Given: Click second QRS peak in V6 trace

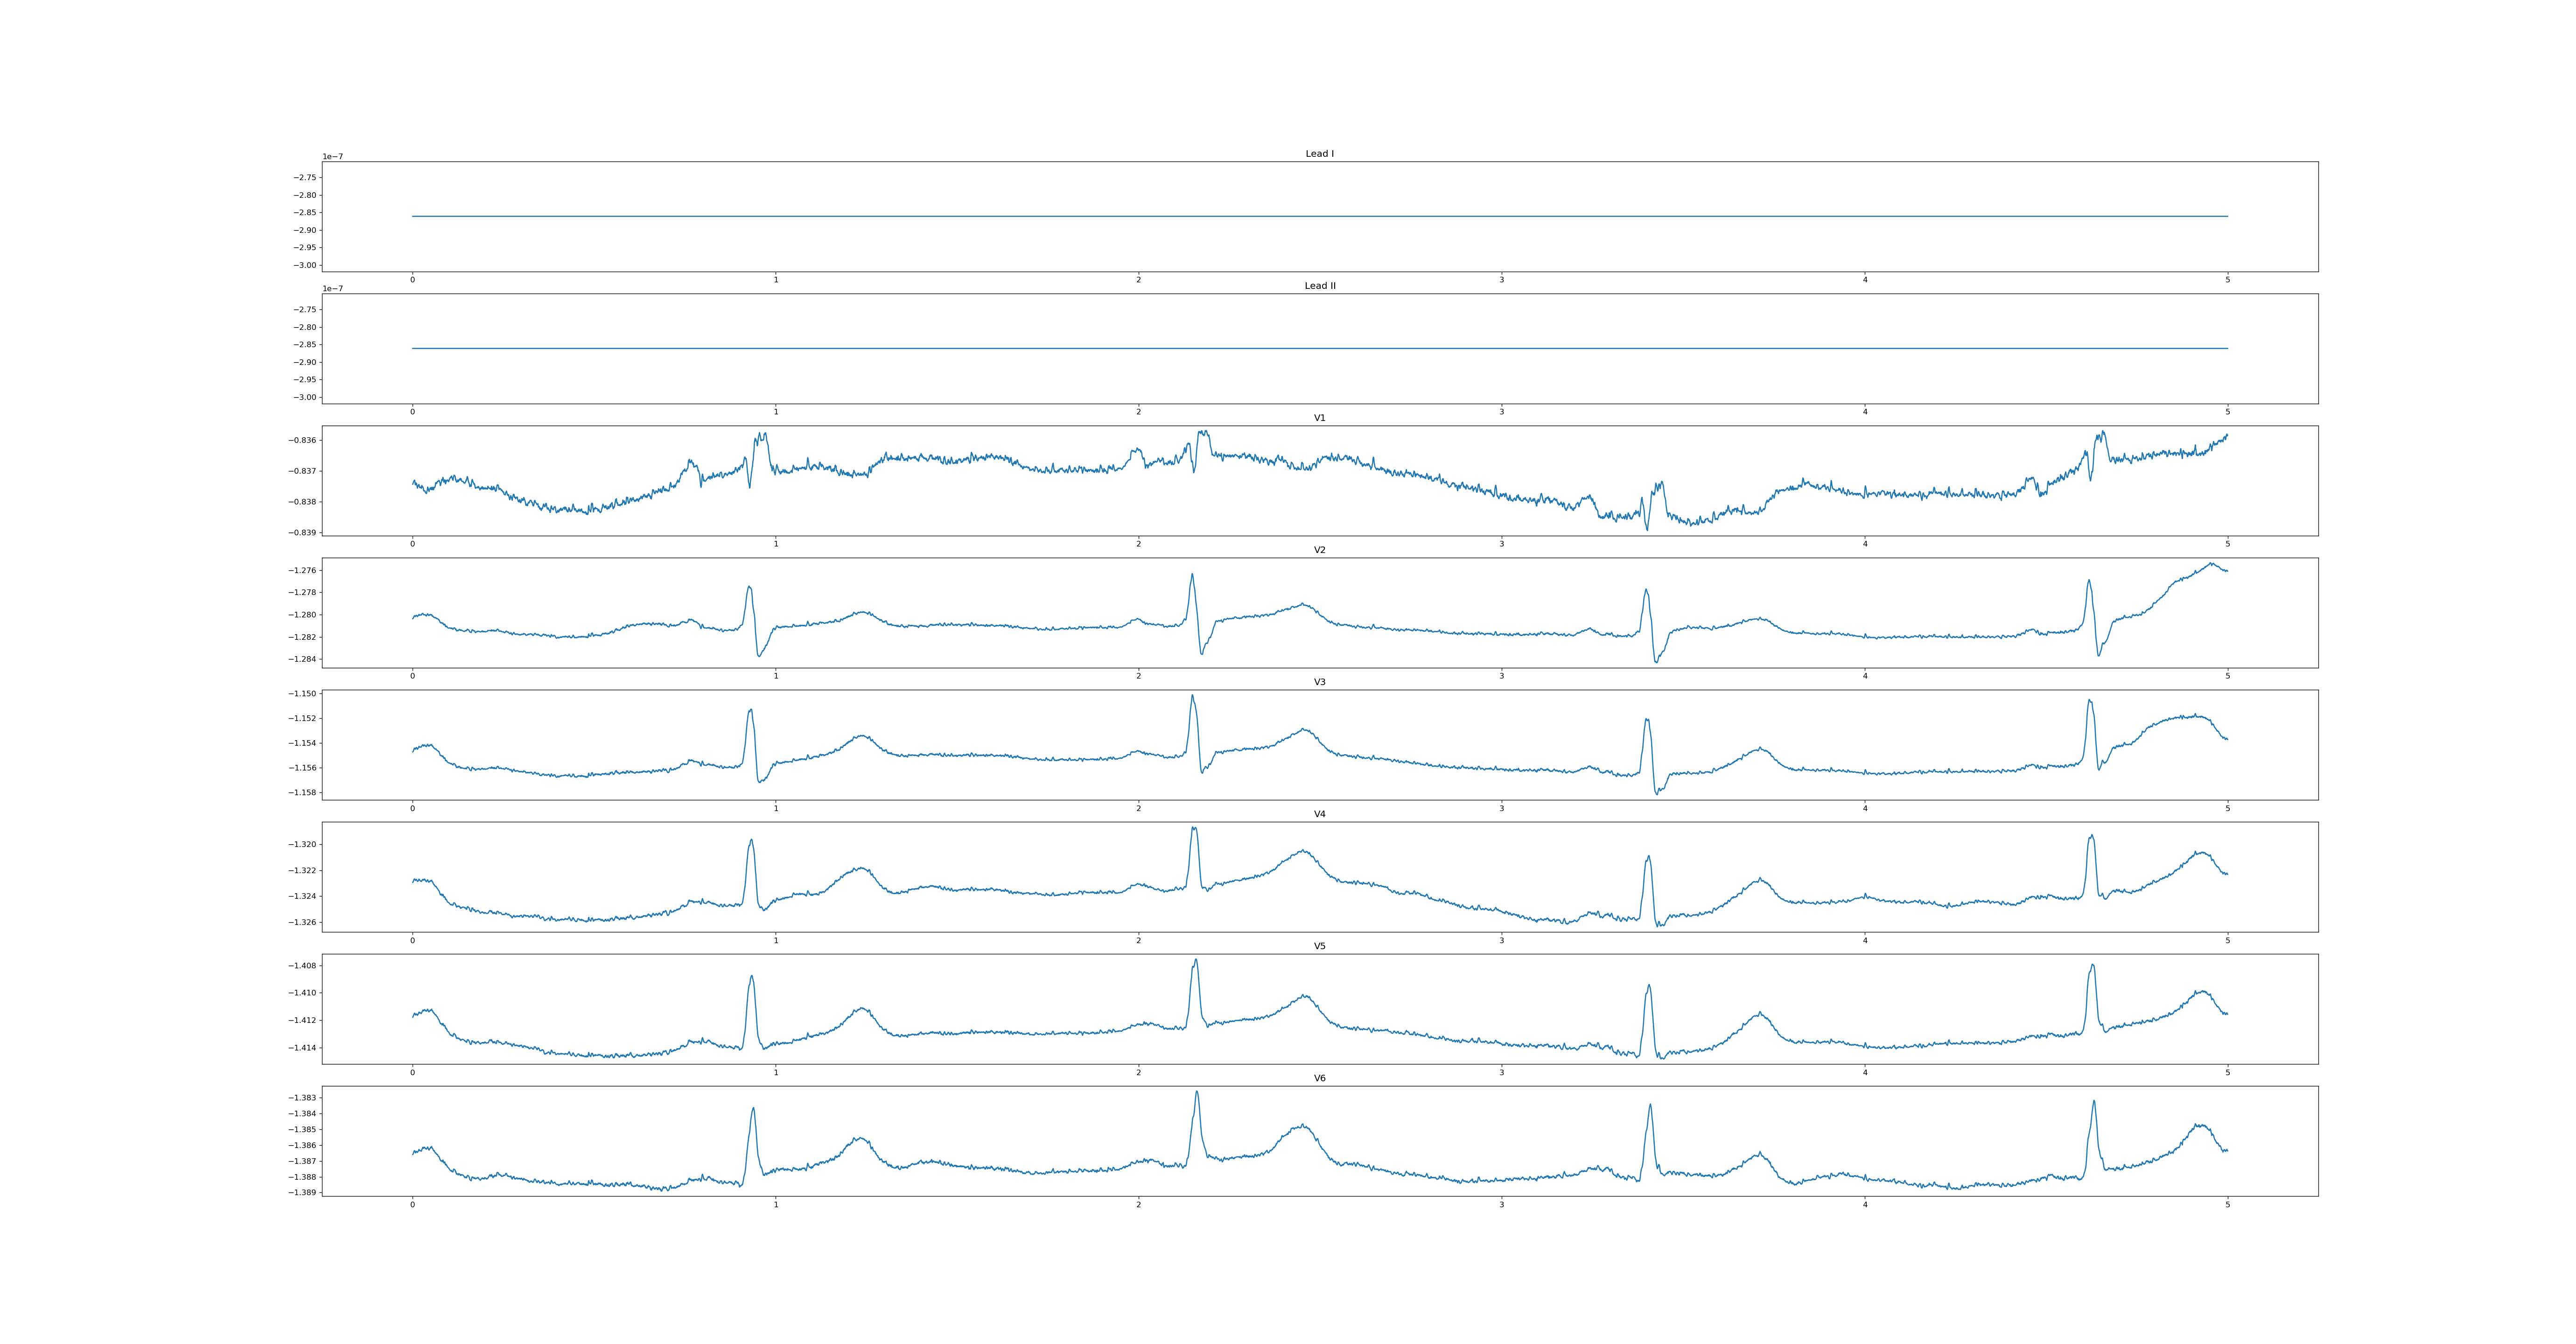Looking at the screenshot, I should [1196, 1092].
